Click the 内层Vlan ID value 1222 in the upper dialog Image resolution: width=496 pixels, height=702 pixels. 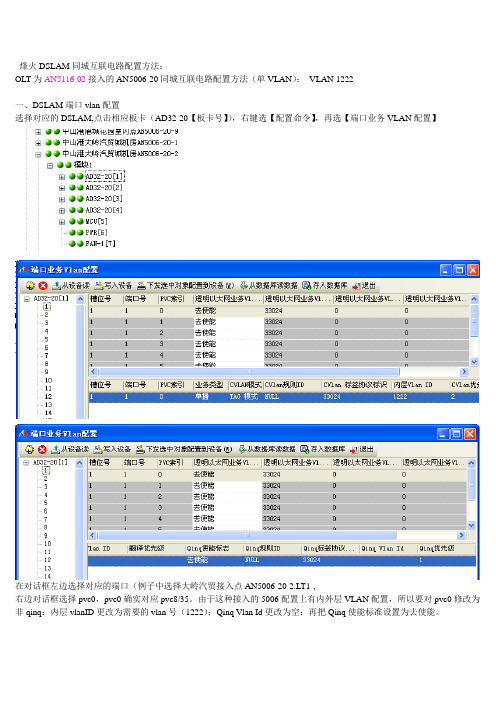[x=400, y=397]
